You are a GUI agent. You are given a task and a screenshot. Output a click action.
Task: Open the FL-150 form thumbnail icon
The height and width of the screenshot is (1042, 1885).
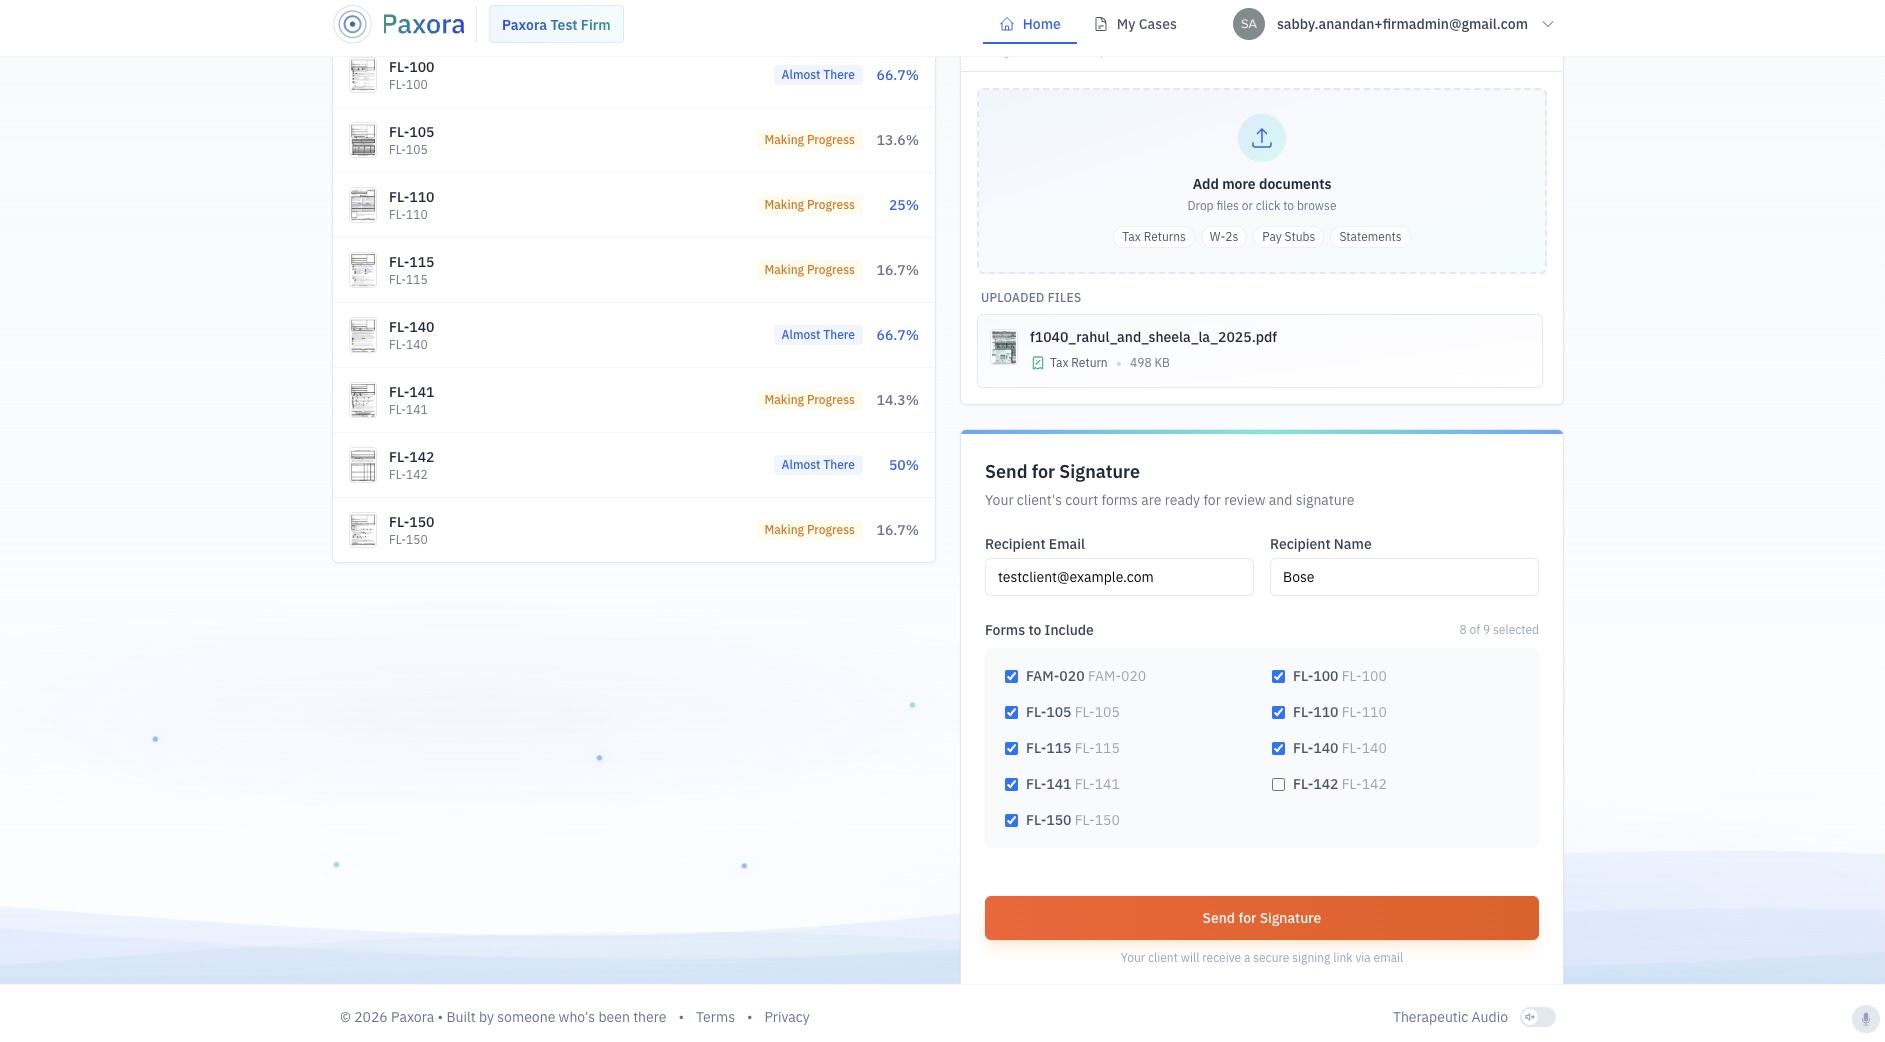pyautogui.click(x=363, y=530)
